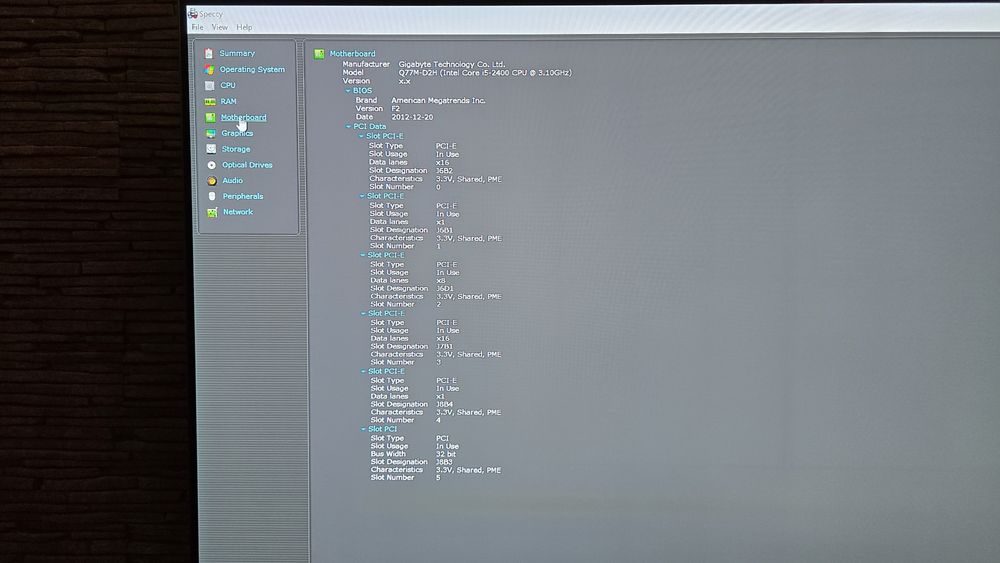The image size is (1000, 563).
Task: Click the Peripherals mouse icon
Action: click(x=212, y=196)
